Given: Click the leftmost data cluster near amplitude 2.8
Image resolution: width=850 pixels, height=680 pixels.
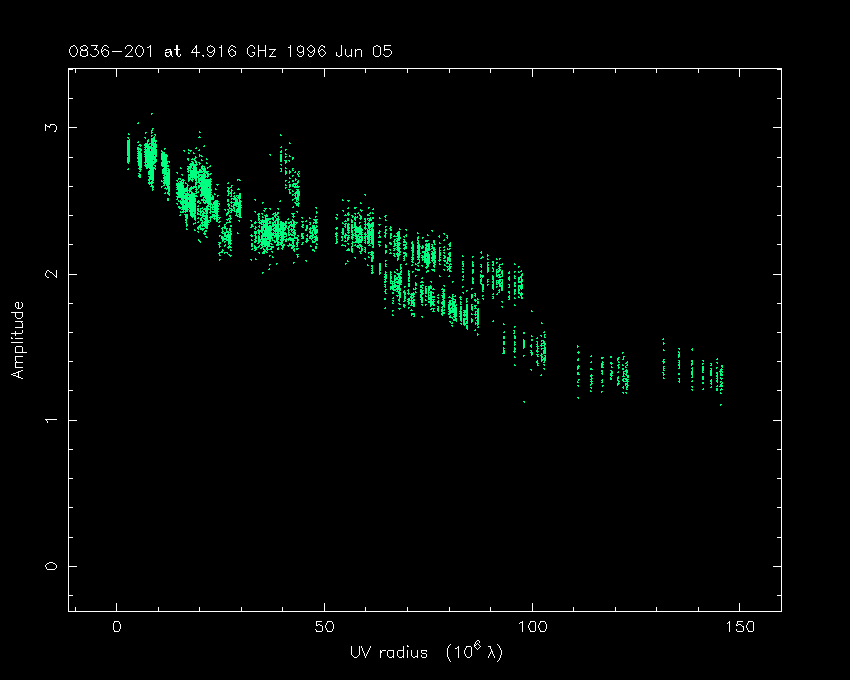Looking at the screenshot, I should pos(129,151).
